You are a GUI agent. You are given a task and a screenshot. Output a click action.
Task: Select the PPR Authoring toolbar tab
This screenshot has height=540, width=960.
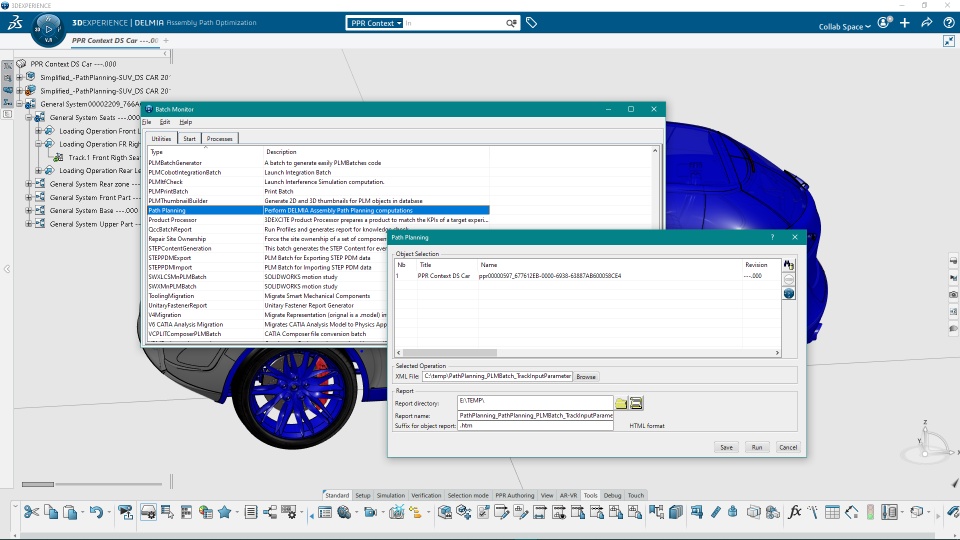(514, 495)
